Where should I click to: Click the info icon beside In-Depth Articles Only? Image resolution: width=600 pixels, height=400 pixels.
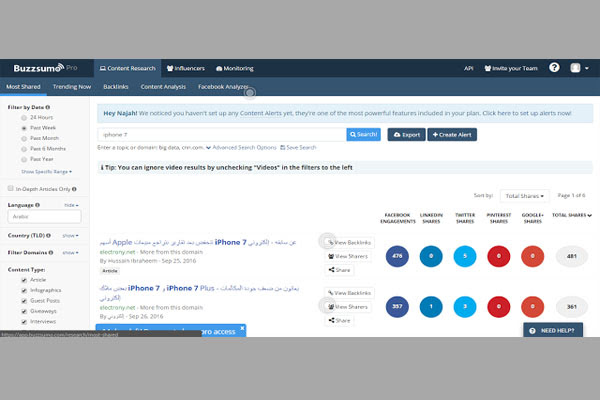coord(74,189)
